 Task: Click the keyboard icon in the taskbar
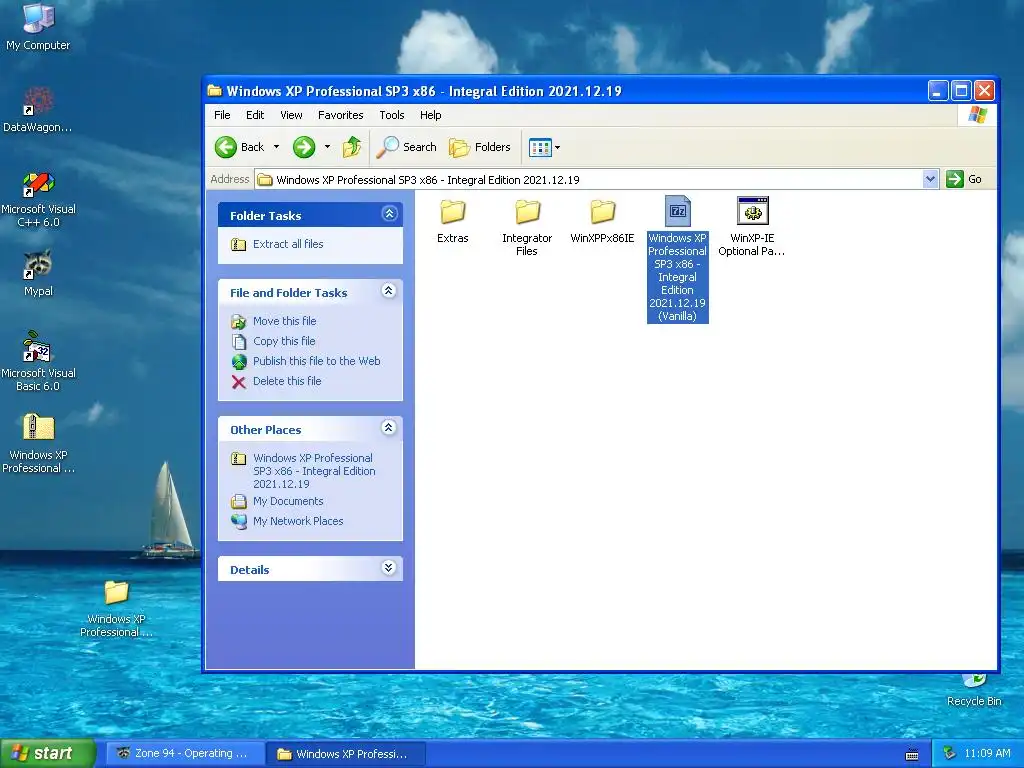pos(912,755)
